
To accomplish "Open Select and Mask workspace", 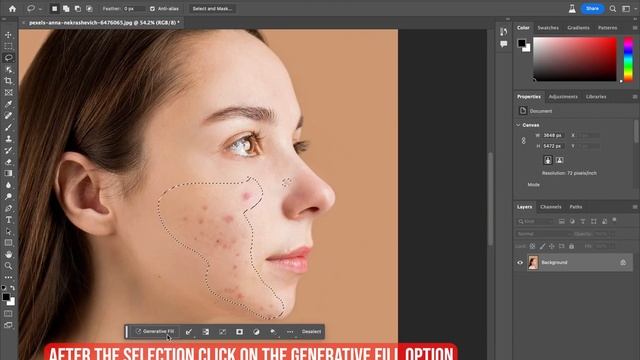I will [212, 9].
